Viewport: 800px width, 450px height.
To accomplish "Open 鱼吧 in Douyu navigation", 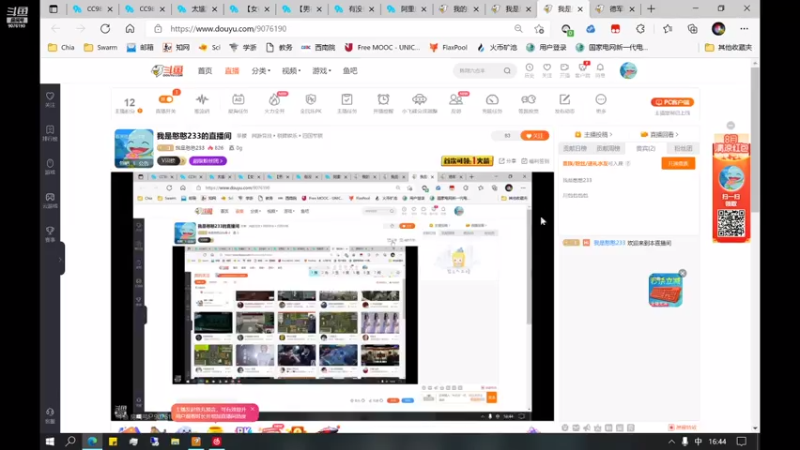I will (x=350, y=71).
